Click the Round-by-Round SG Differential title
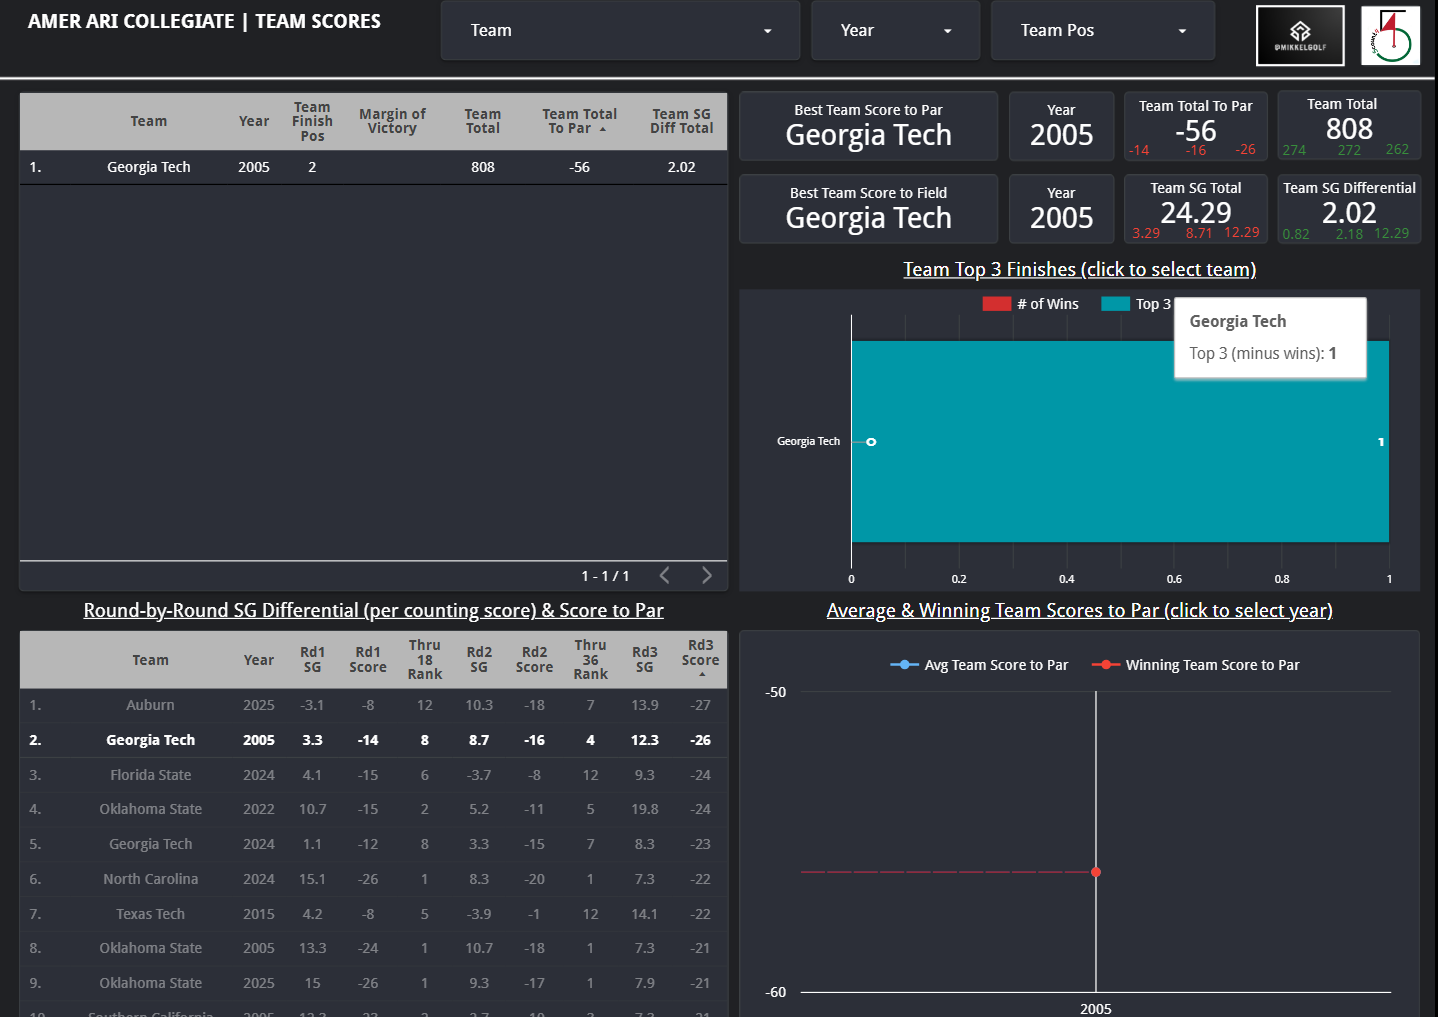This screenshot has height=1017, width=1438. click(x=373, y=610)
